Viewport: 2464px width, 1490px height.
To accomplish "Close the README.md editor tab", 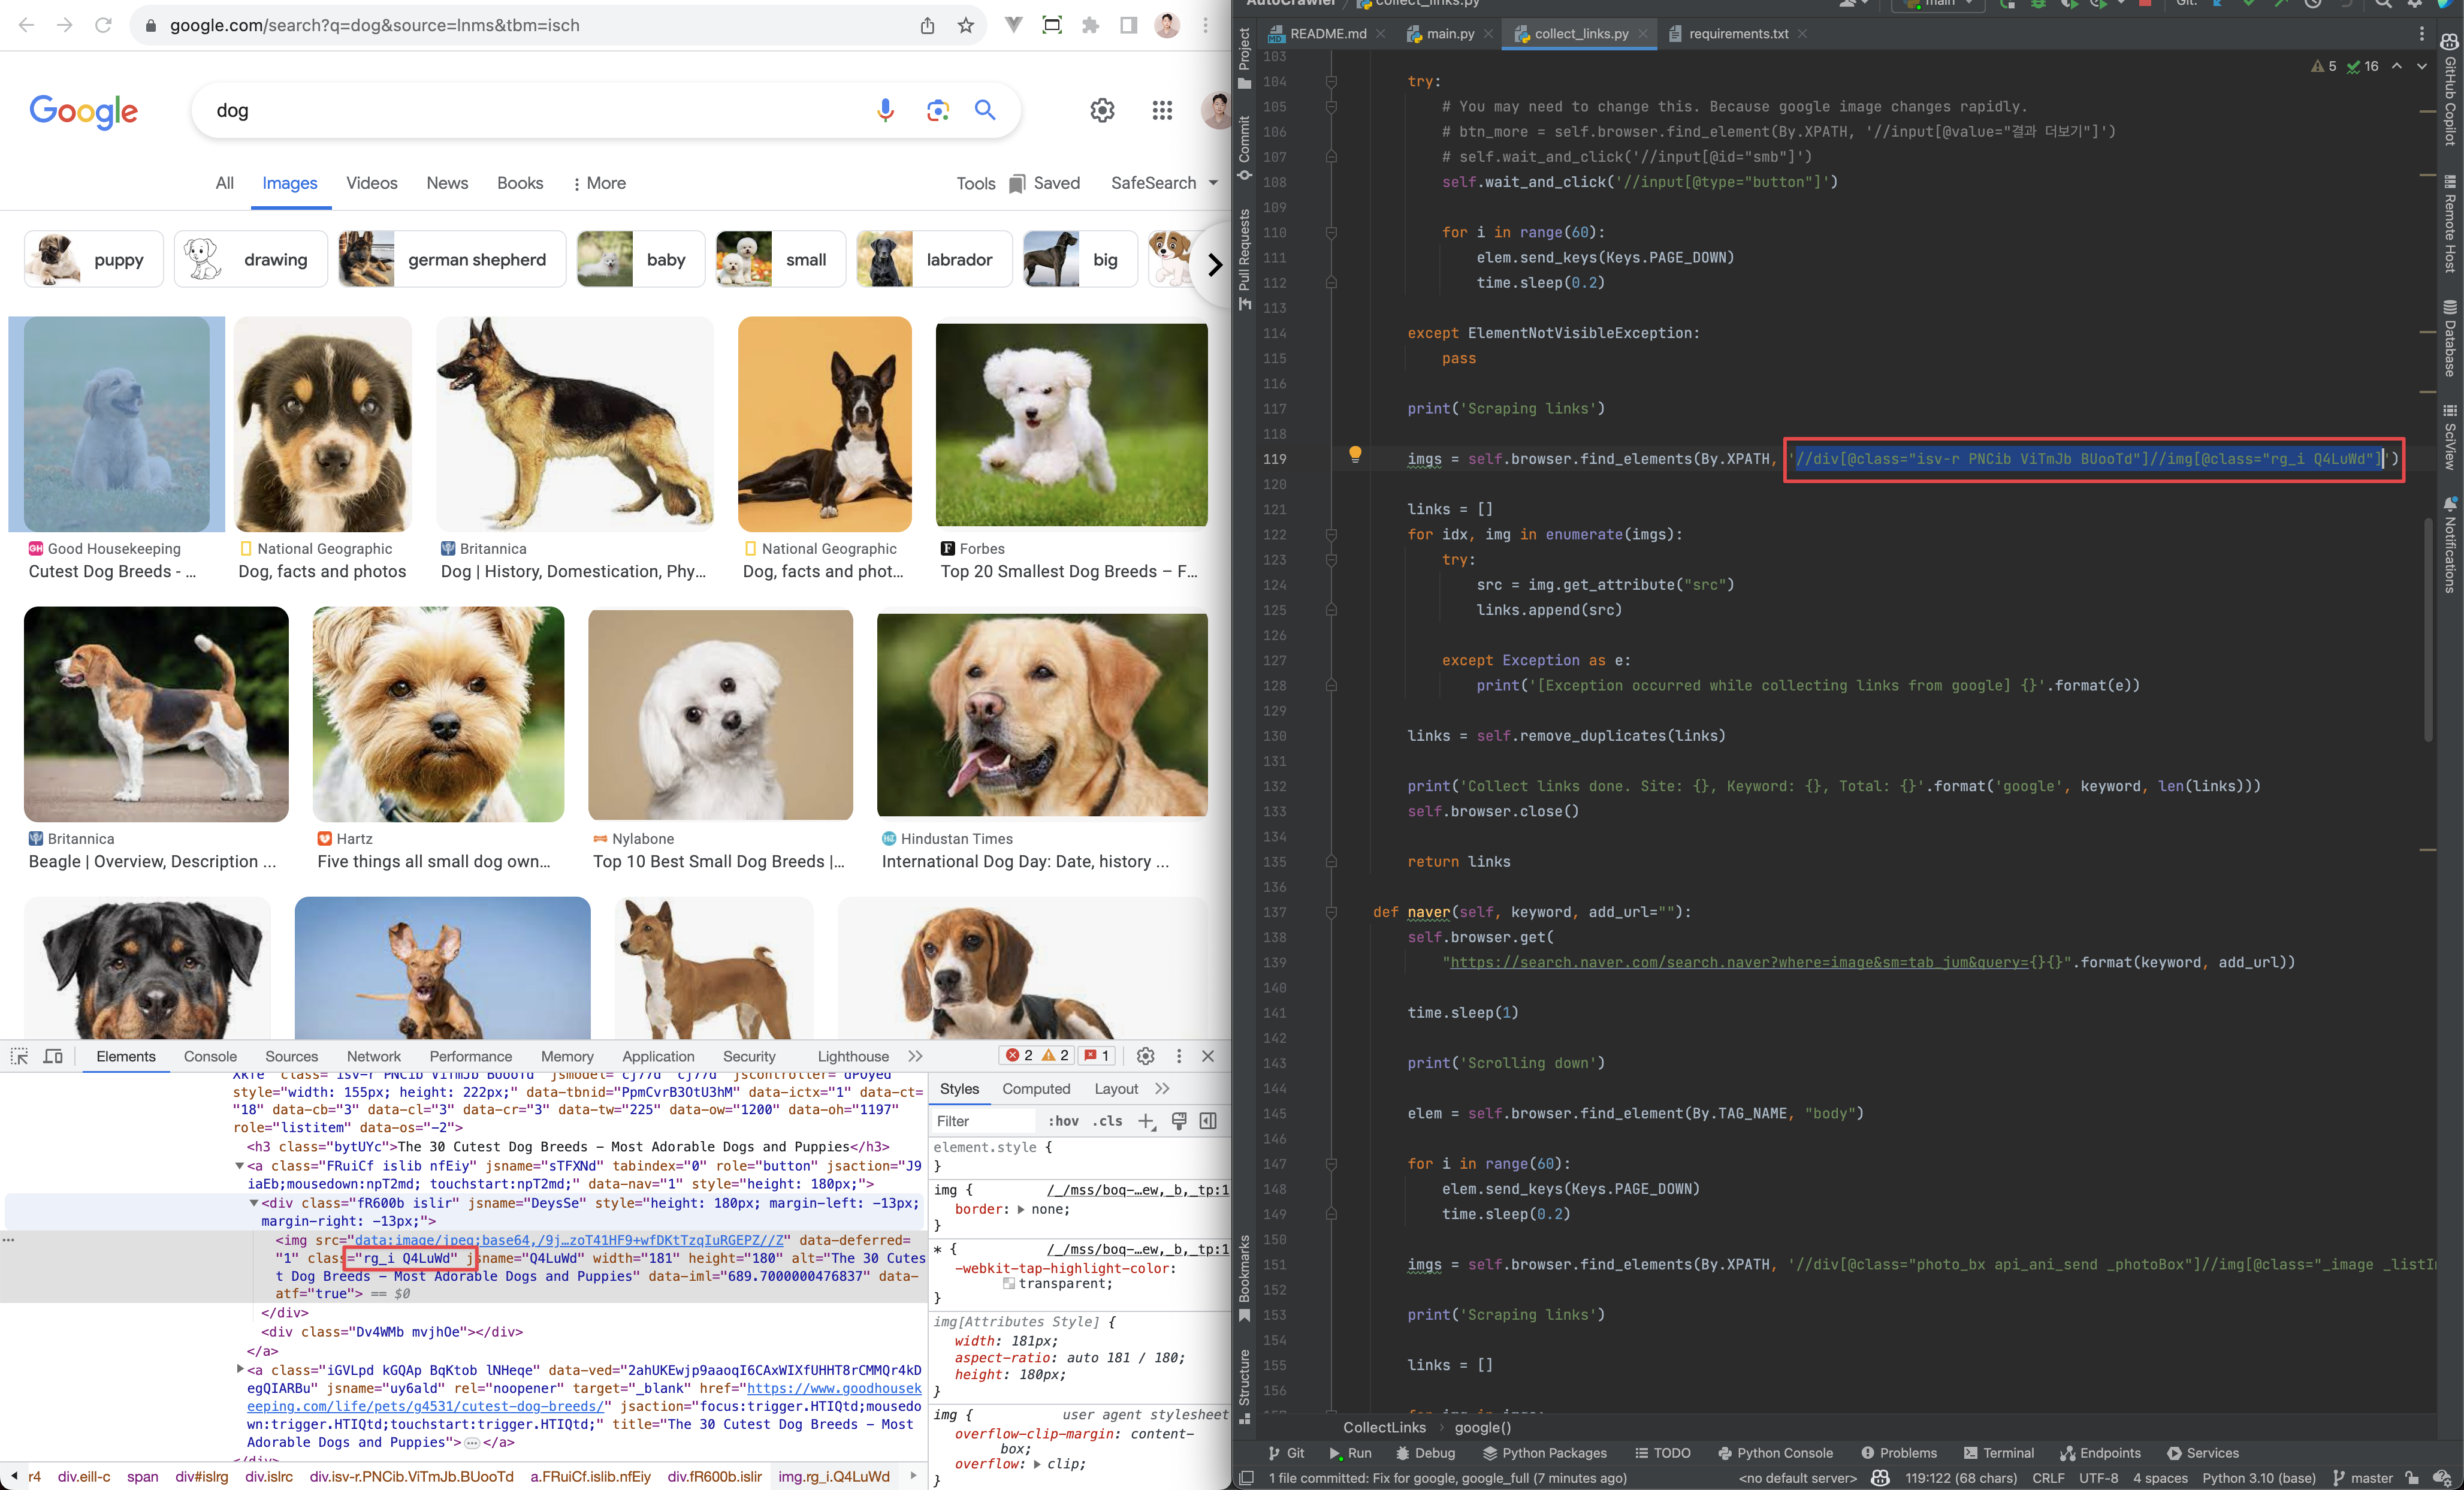I will click(1381, 34).
